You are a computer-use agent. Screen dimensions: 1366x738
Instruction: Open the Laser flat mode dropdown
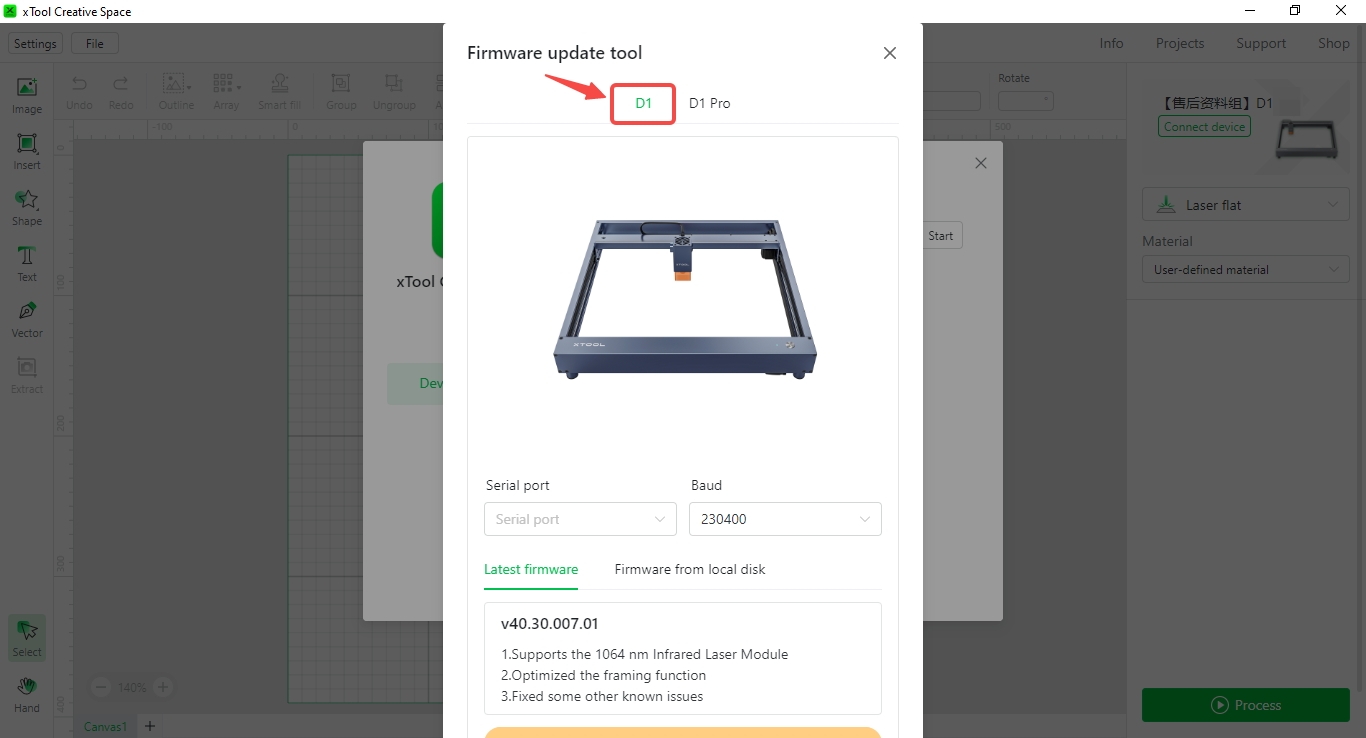[x=1246, y=205]
